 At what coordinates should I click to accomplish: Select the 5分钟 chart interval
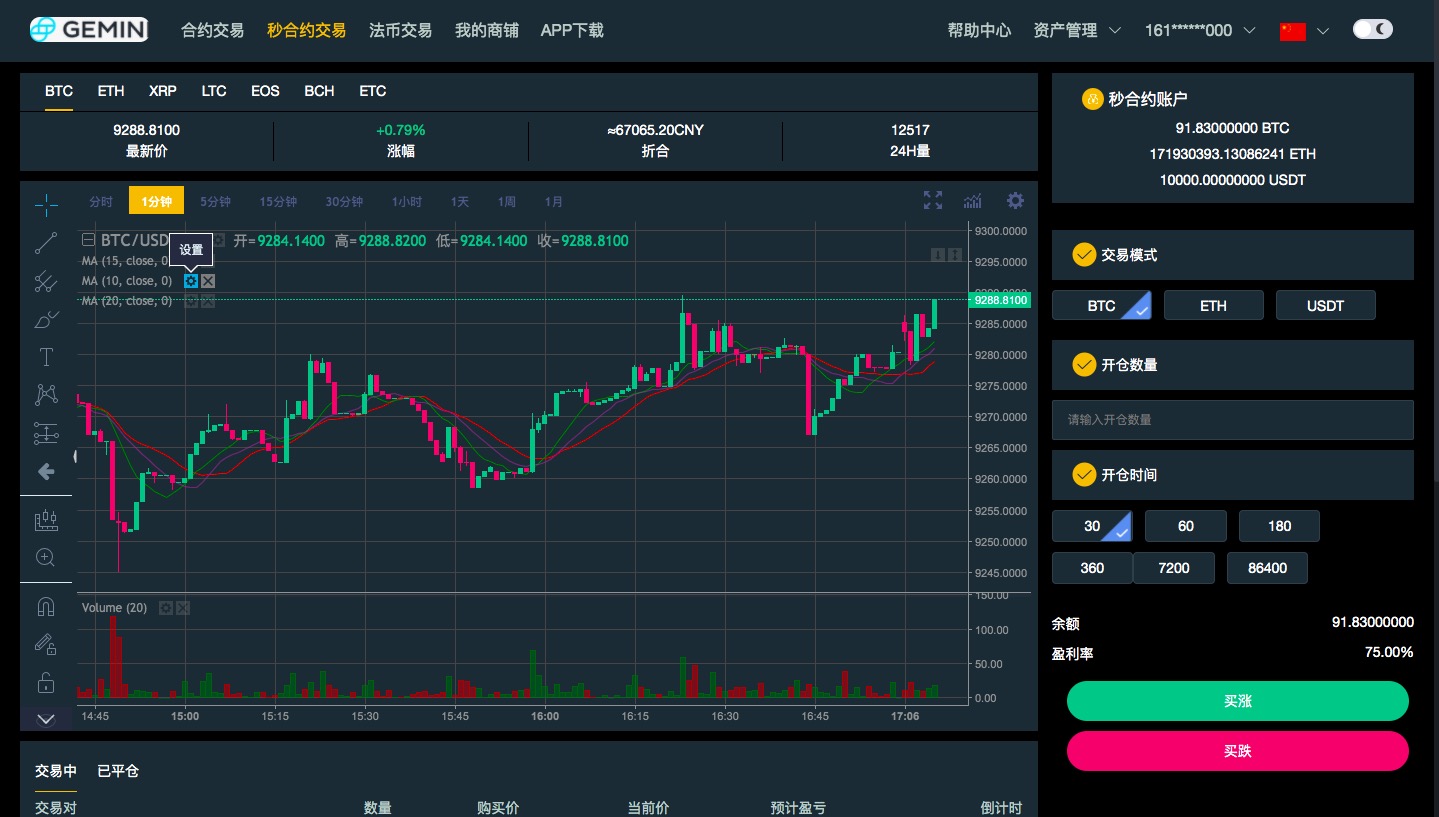pos(215,202)
